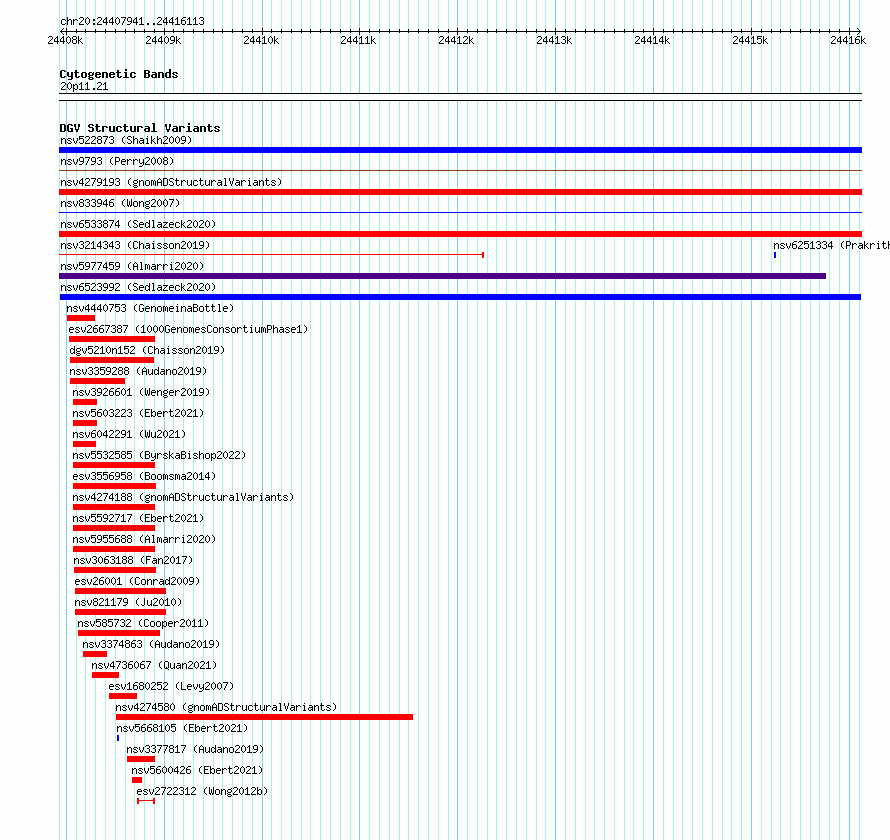The height and width of the screenshot is (840, 890).
Task: Select the red bar under nsv4440753
Action: pos(81,318)
